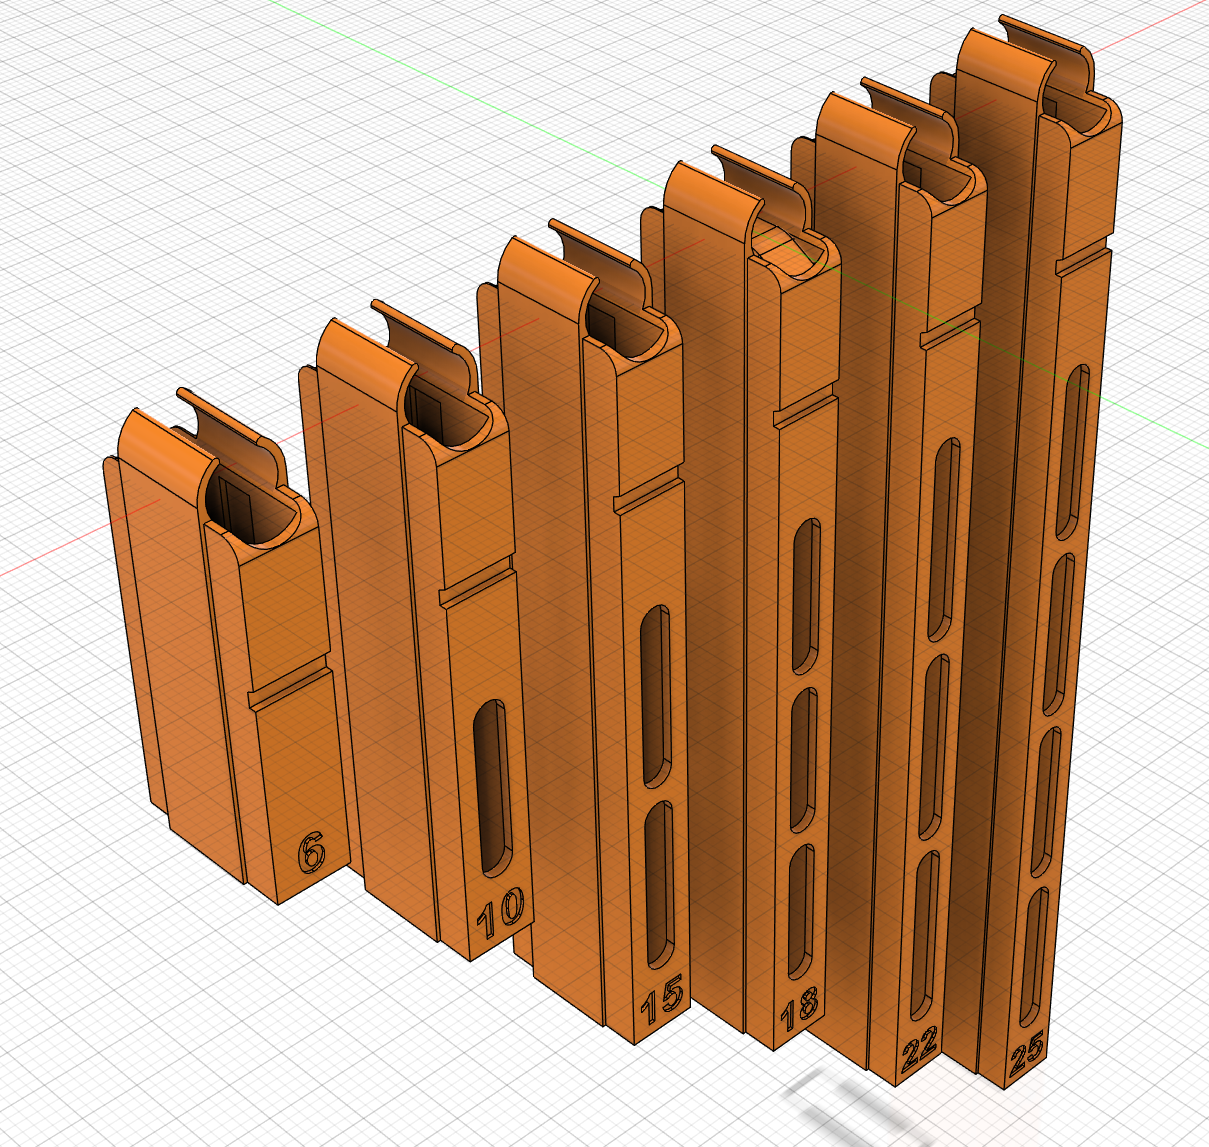
Task: Select the engraved number 10 on its model
Action: point(500,915)
